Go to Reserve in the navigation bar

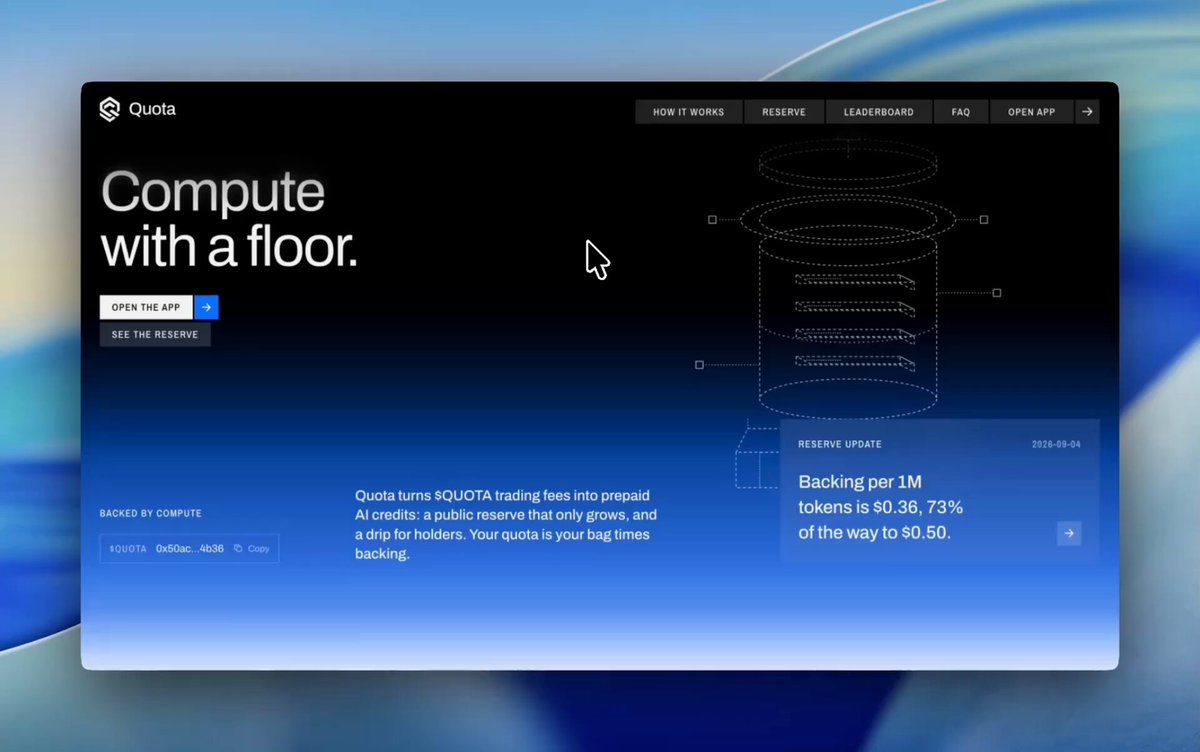point(784,112)
